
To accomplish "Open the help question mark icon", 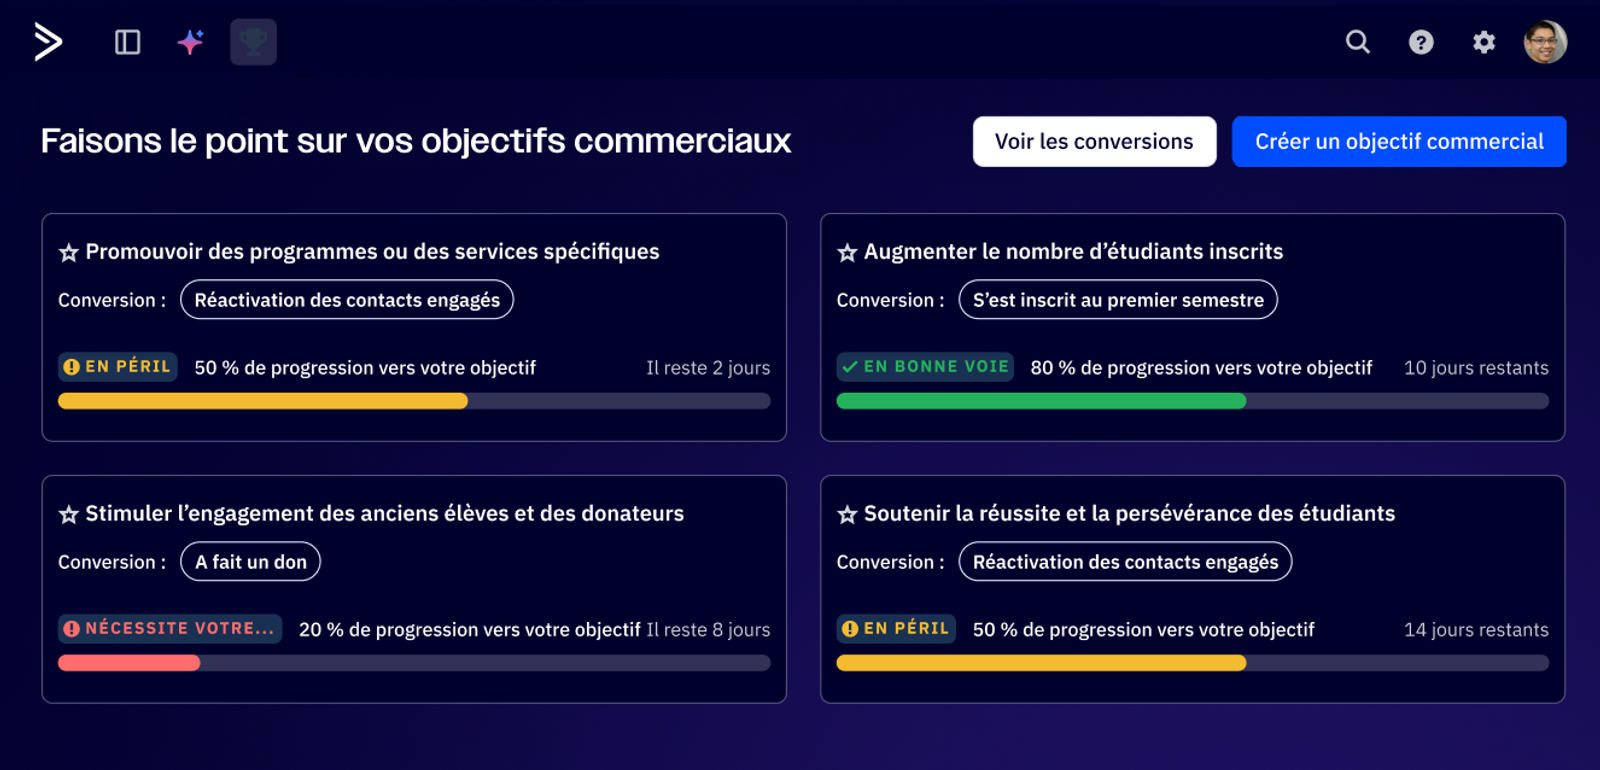I will [x=1421, y=42].
